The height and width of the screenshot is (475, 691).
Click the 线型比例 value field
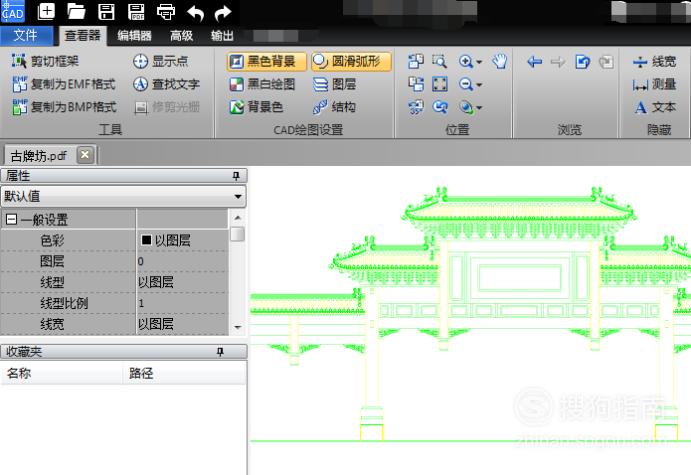coord(182,303)
